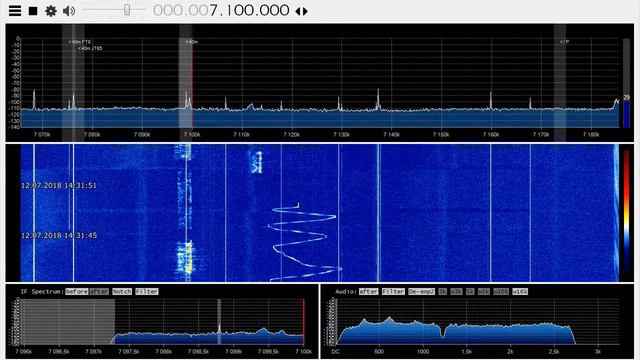
Task: Click the left tuning step arrow
Action: point(298,11)
